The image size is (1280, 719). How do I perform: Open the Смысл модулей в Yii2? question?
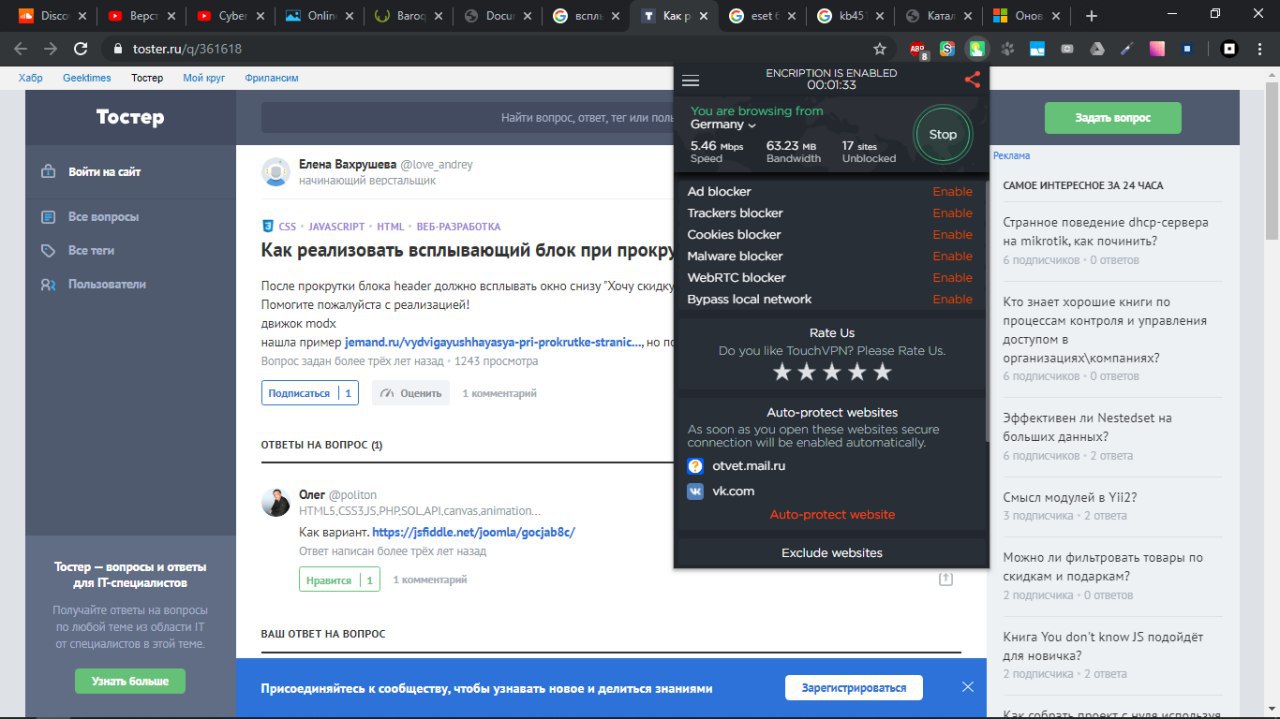click(1070, 497)
